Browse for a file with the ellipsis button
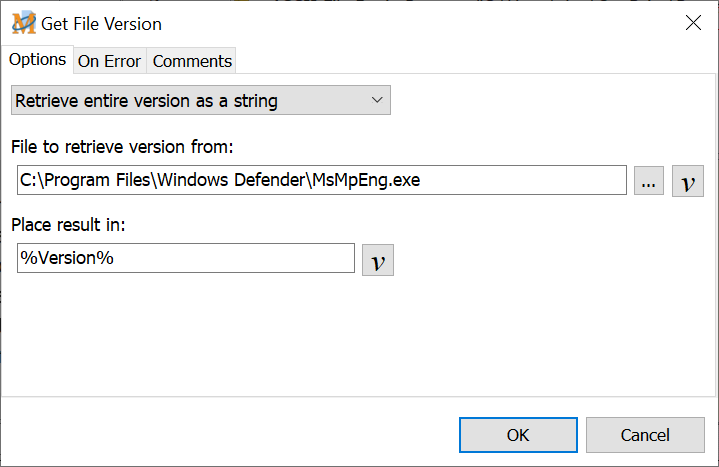Screen dimensions: 719x467 (648, 181)
